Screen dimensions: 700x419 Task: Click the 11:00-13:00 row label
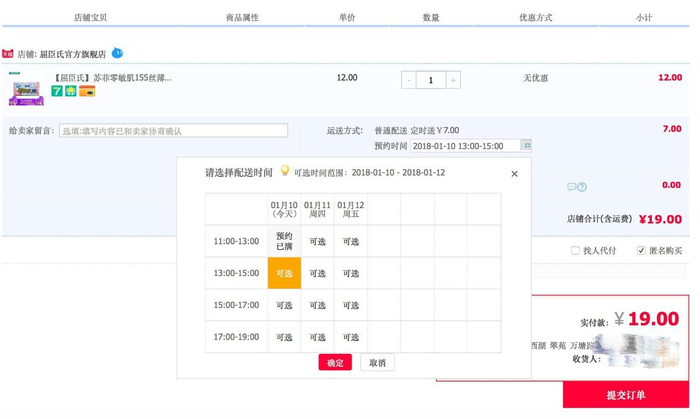point(236,241)
